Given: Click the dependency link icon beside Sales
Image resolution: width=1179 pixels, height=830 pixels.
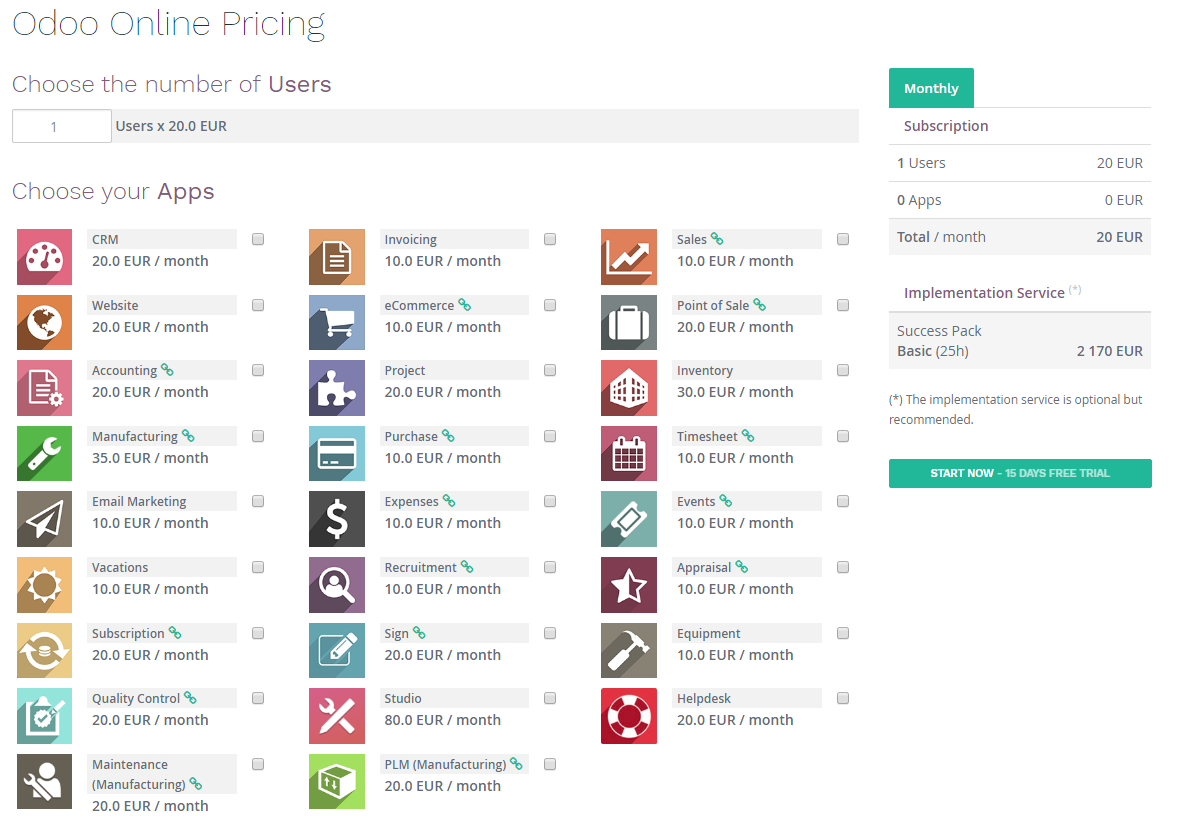Looking at the screenshot, I should tap(717, 239).
